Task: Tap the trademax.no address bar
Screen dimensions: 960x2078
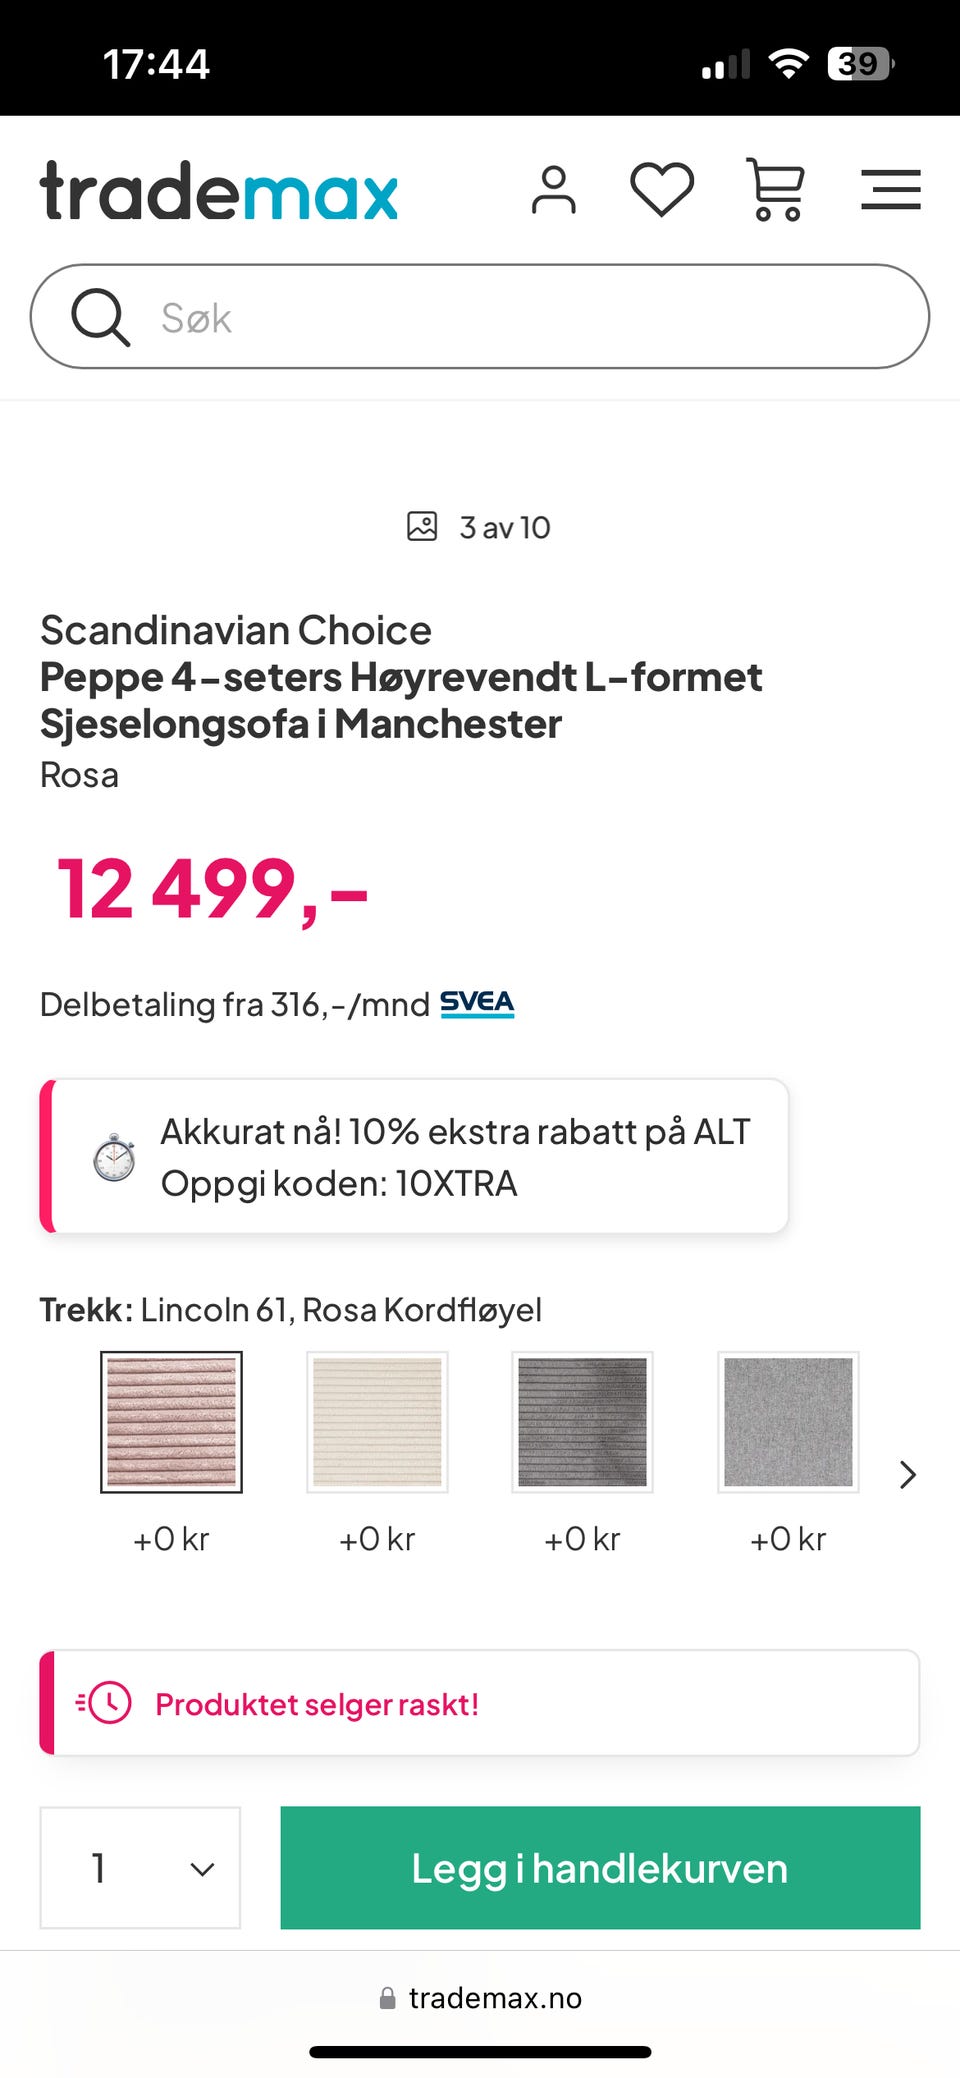Action: pos(481,1998)
